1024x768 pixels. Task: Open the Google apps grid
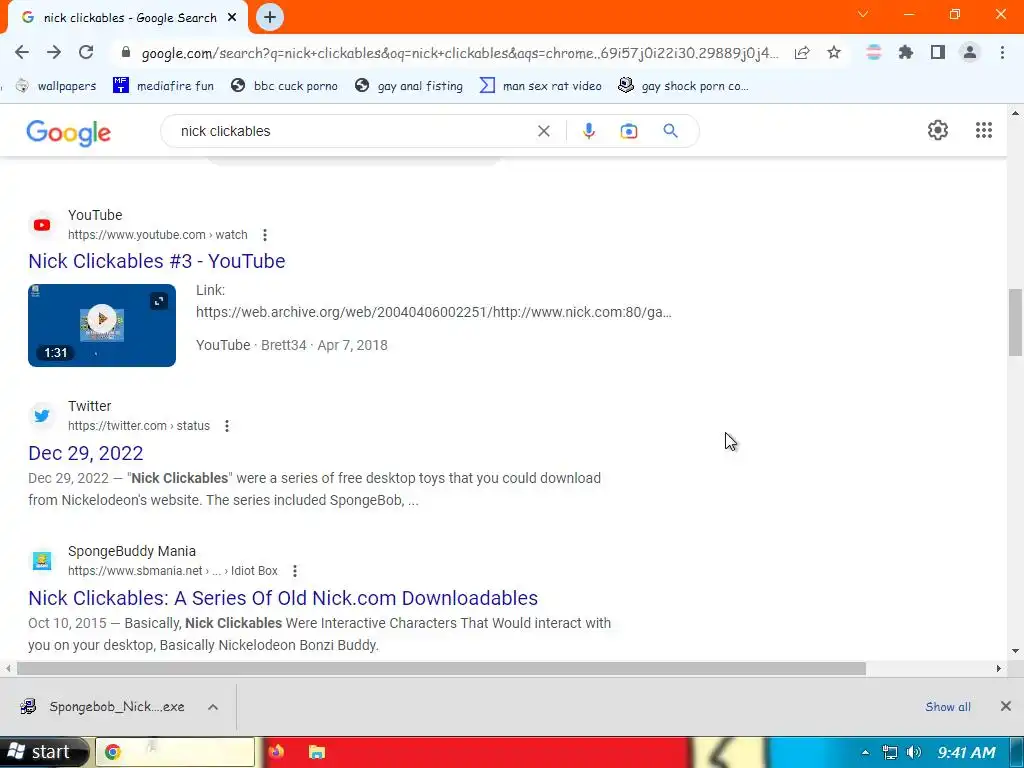click(x=984, y=130)
